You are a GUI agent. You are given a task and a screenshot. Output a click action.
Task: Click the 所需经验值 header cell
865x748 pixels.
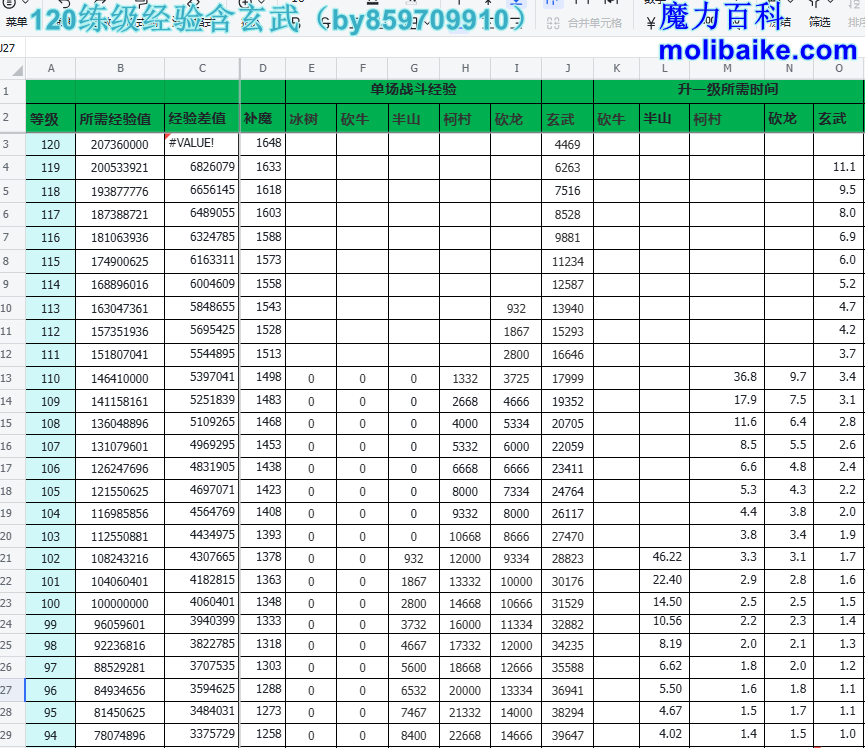pyautogui.click(x=120, y=119)
